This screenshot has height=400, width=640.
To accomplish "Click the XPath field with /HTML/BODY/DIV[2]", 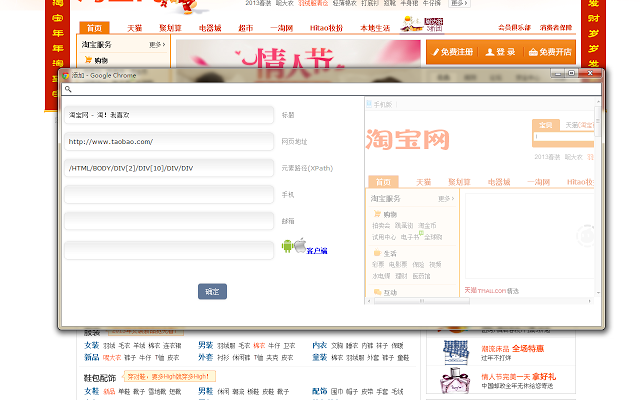I will pyautogui.click(x=169, y=168).
